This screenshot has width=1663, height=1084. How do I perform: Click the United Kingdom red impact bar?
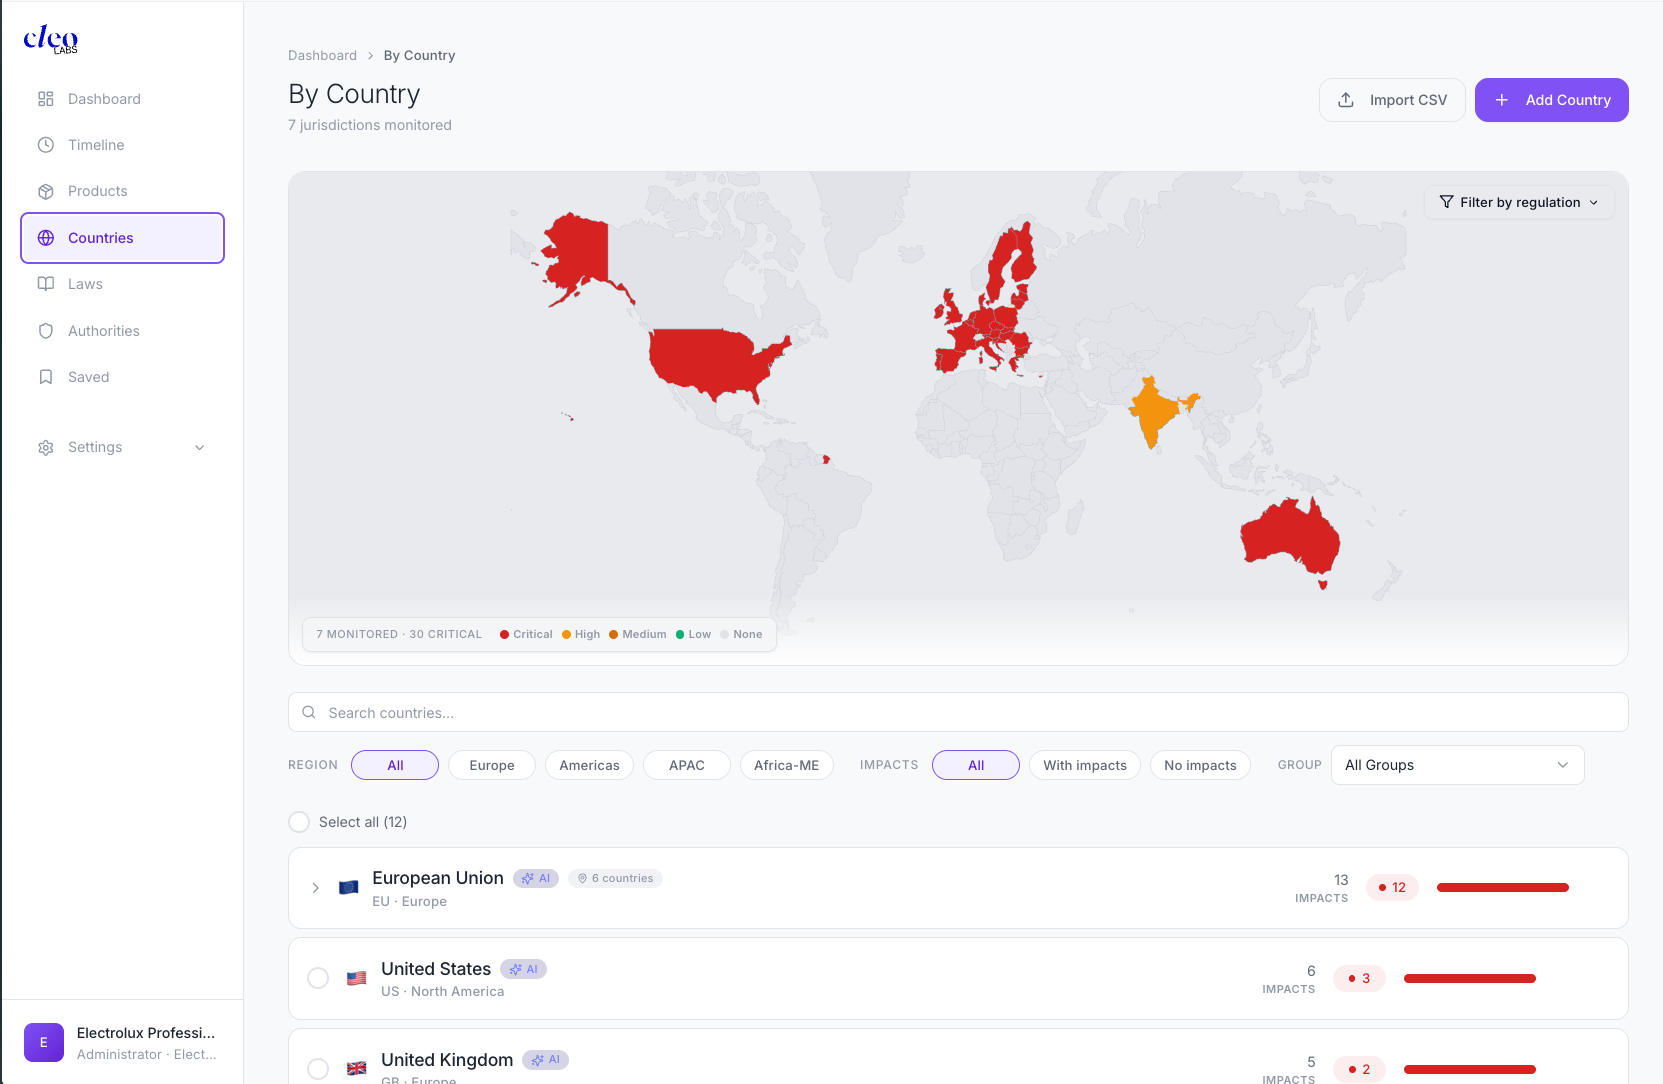pos(1469,1069)
